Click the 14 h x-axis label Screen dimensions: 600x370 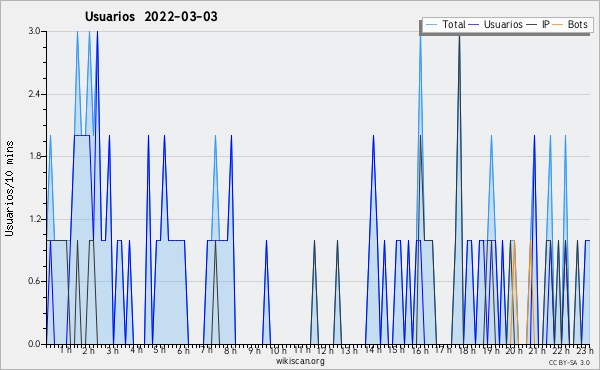[373, 350]
